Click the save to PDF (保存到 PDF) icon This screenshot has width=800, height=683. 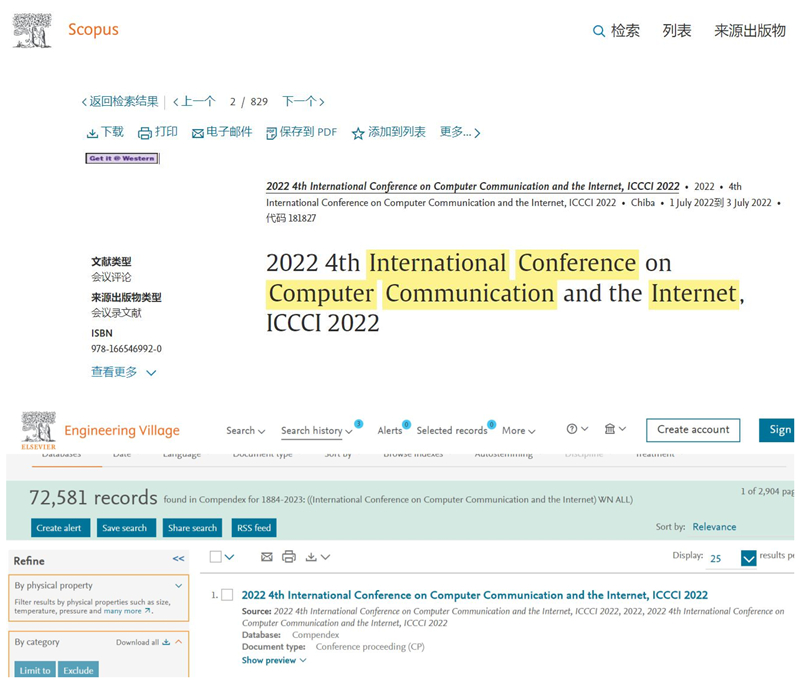[271, 133]
